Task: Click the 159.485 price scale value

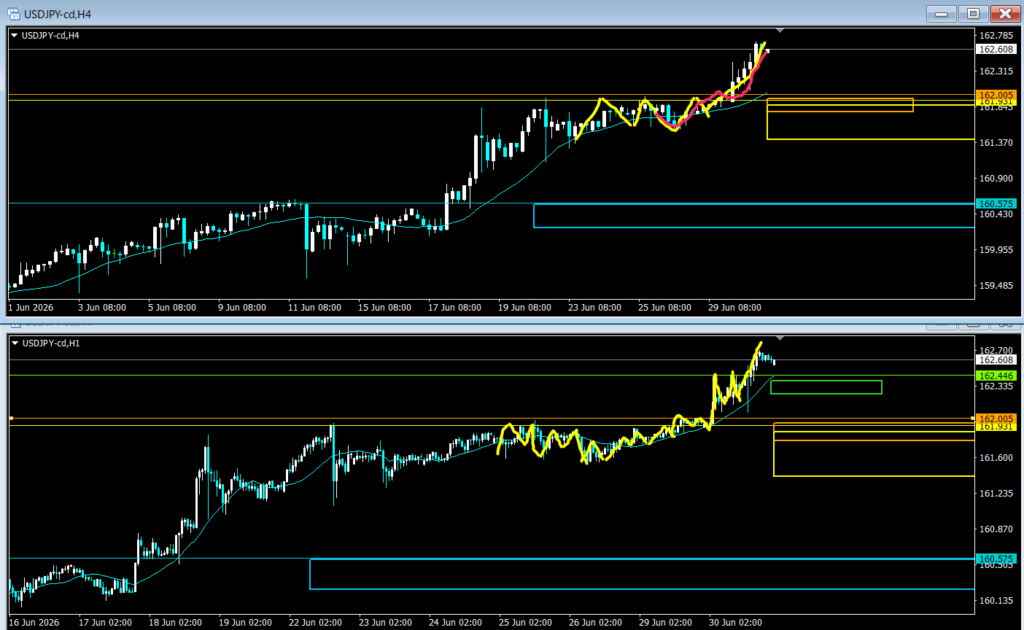Action: (997, 285)
